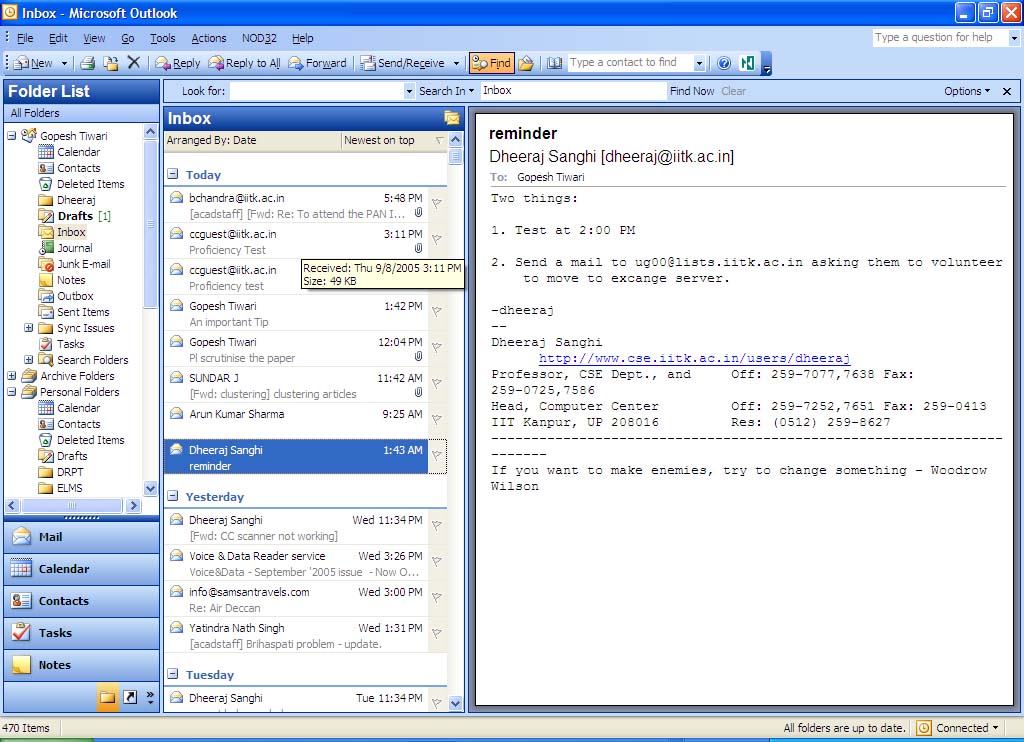Expand the Sync Issues folder
1024x742 pixels.
point(30,327)
